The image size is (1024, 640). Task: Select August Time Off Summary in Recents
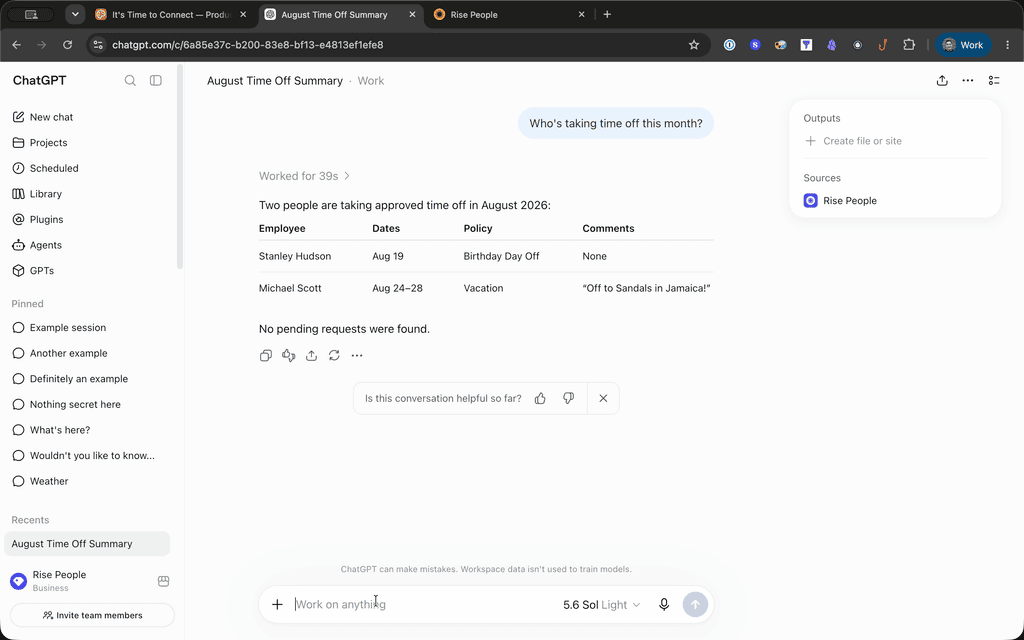point(87,543)
